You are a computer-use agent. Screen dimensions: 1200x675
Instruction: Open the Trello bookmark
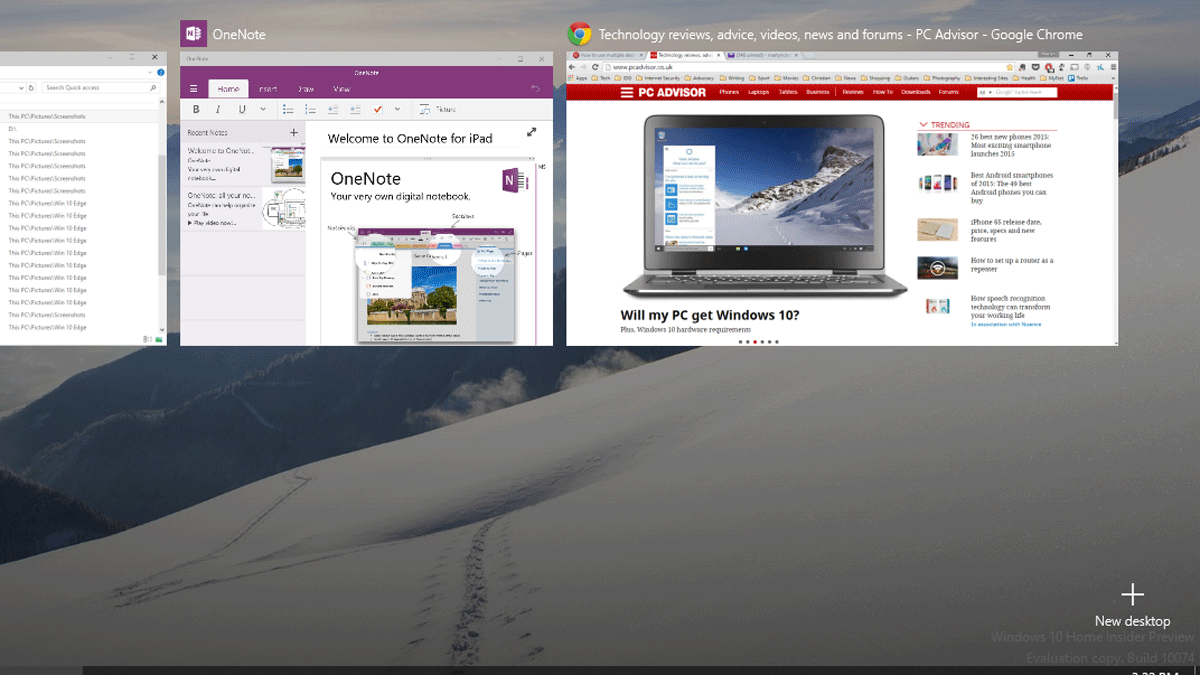(x=1080, y=77)
